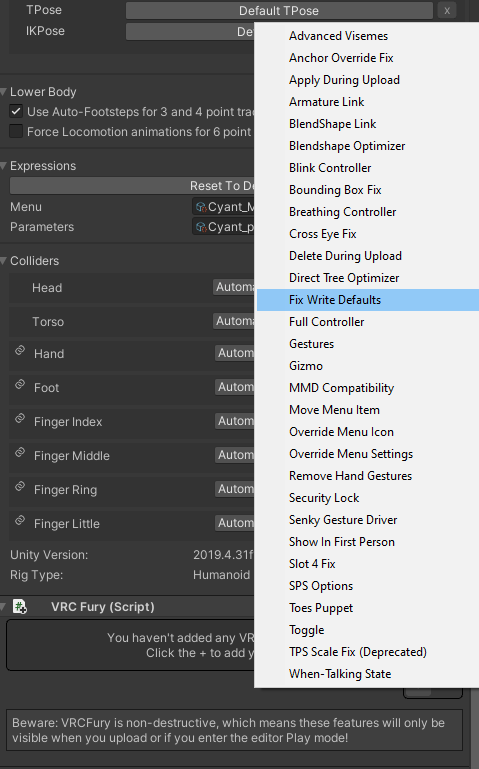
Task: Open Finger Little collider dropdown
Action: (x=235, y=523)
